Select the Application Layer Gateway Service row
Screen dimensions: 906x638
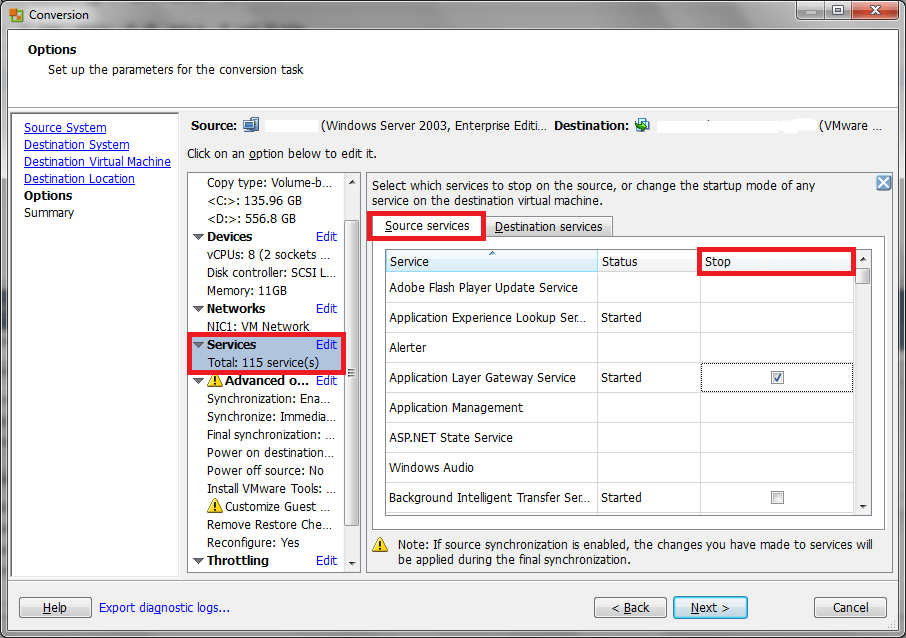tap(619, 378)
